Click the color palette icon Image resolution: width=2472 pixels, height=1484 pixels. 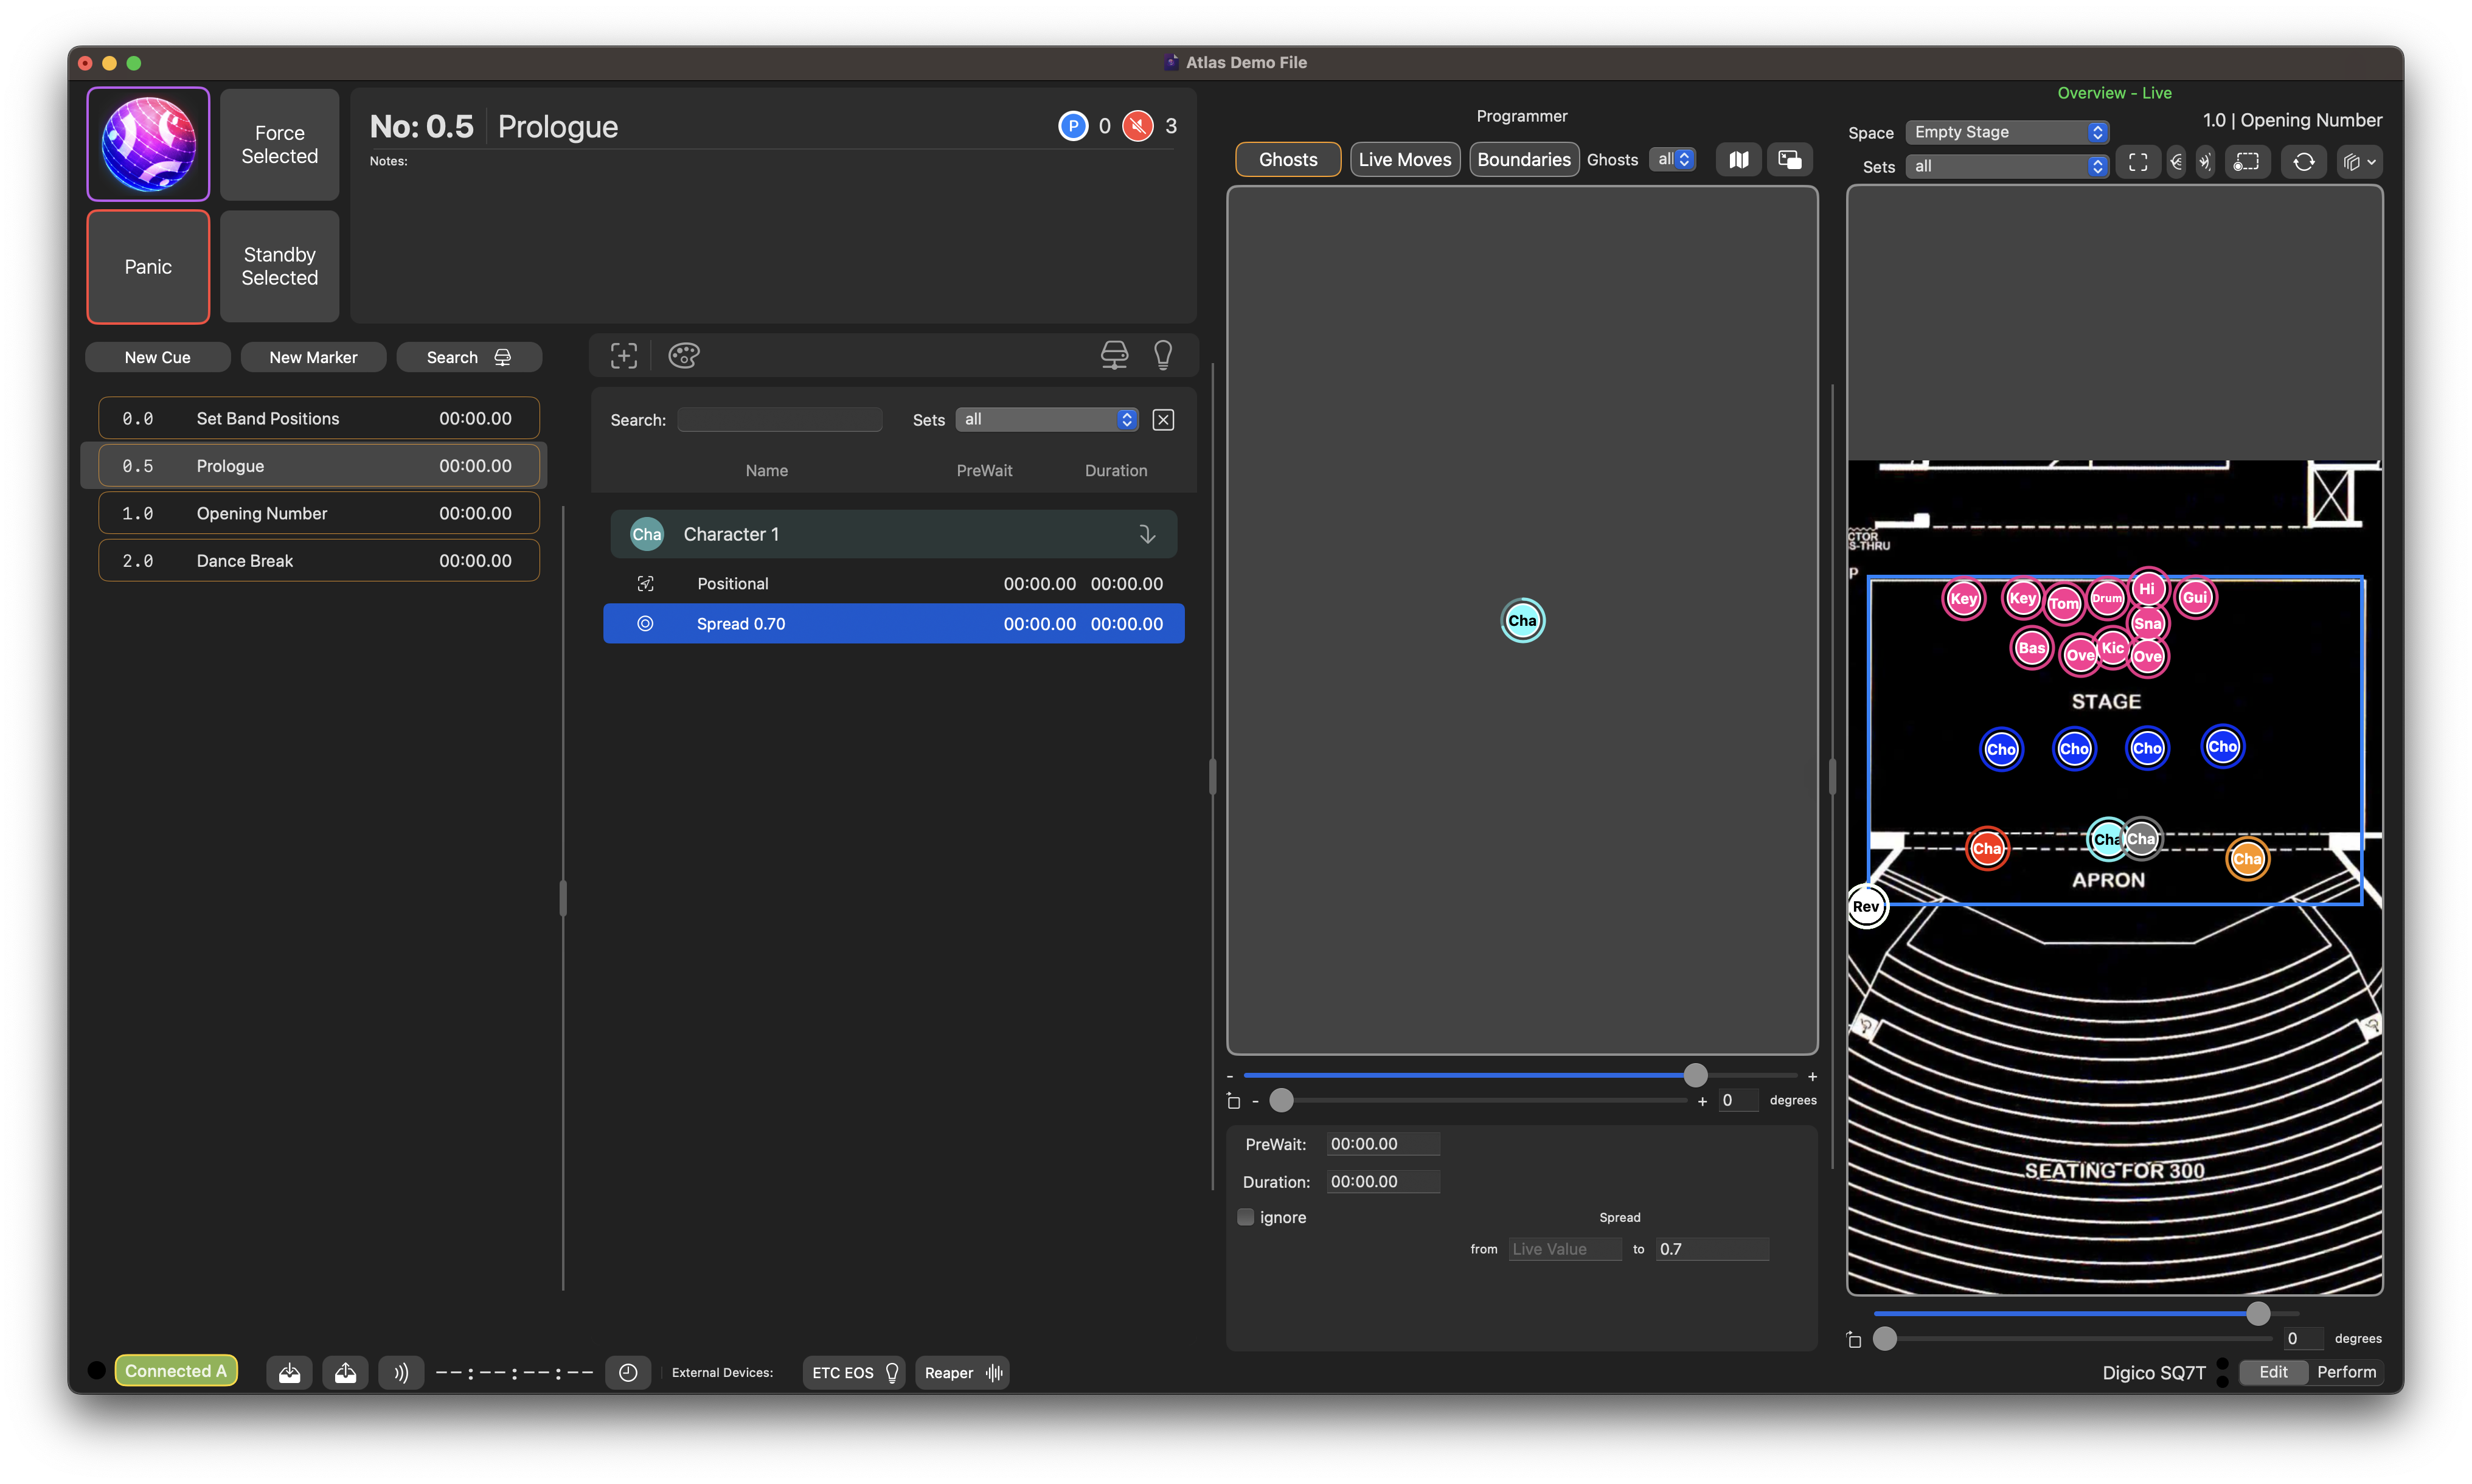click(x=684, y=355)
